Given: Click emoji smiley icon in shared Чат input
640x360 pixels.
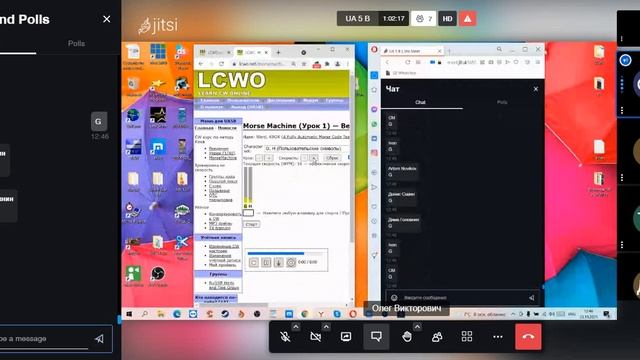Looking at the screenshot, I should [x=394, y=298].
